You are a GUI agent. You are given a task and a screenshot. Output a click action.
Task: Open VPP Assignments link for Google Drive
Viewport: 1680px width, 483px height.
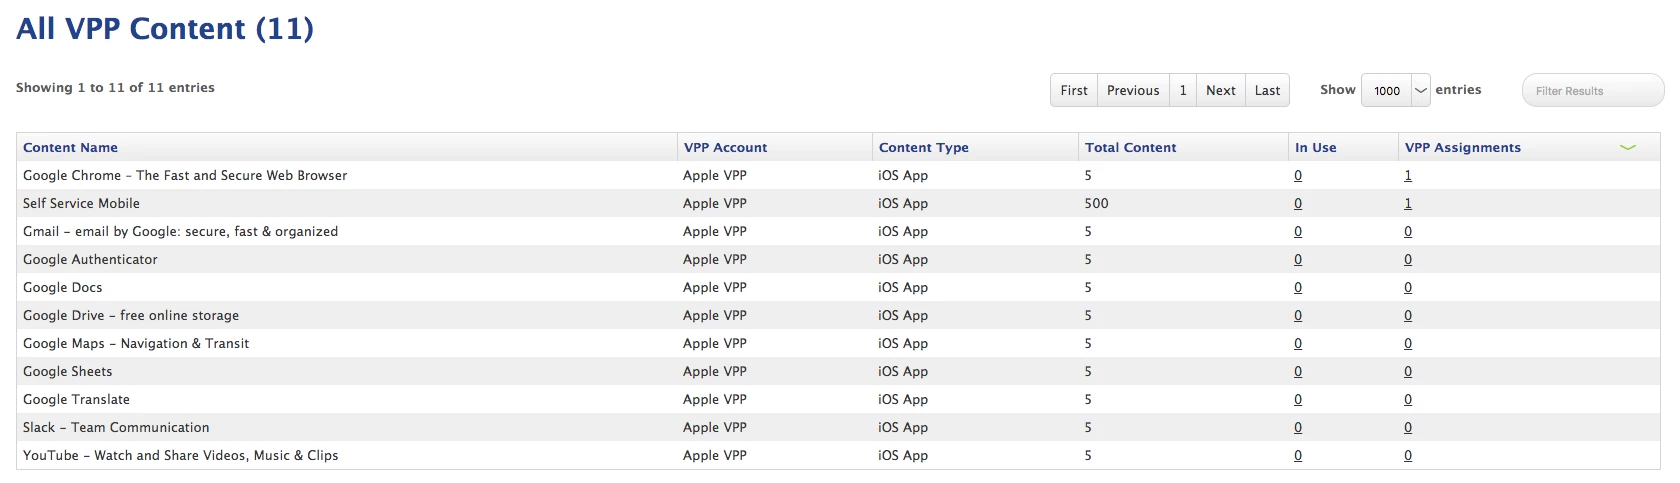pyautogui.click(x=1408, y=315)
